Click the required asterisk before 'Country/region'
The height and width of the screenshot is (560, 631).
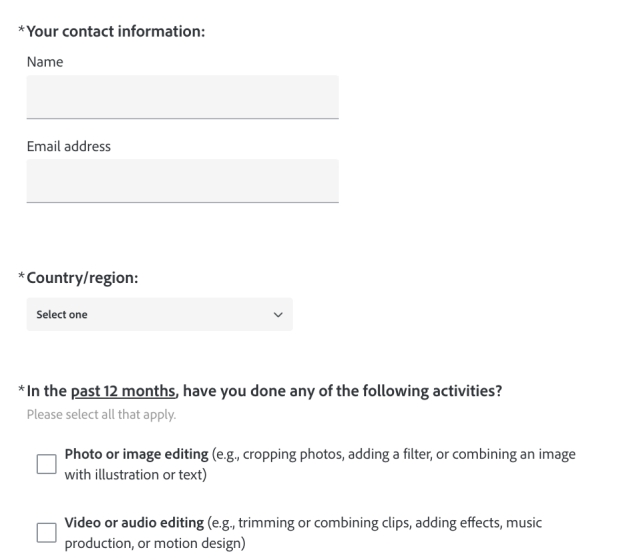[x=22, y=276]
